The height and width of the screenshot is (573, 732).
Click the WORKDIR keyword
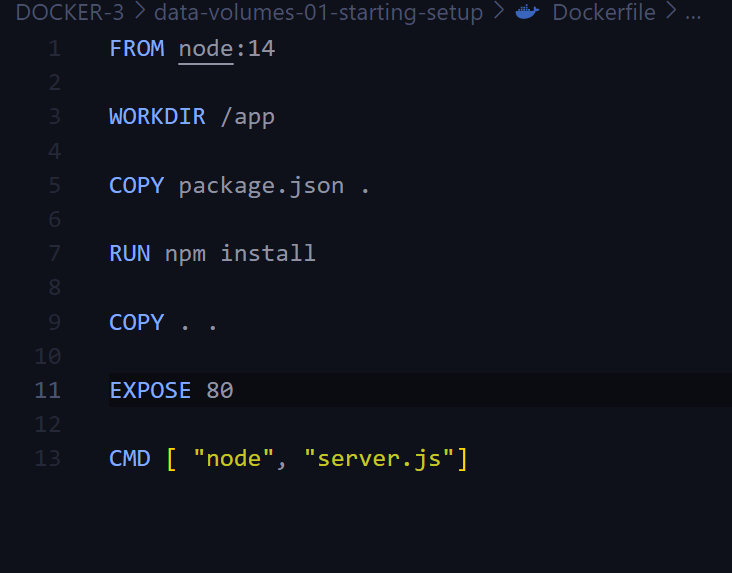(157, 117)
